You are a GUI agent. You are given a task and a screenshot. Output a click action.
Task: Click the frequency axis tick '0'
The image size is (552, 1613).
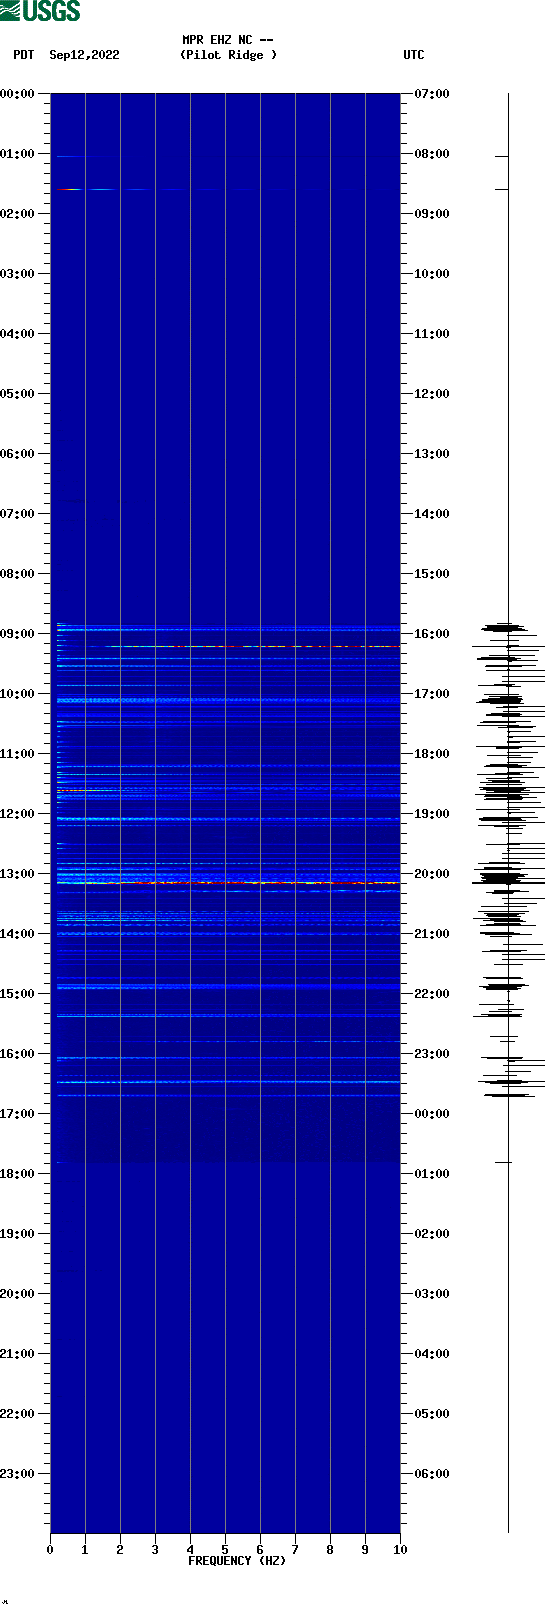[x=50, y=1550]
